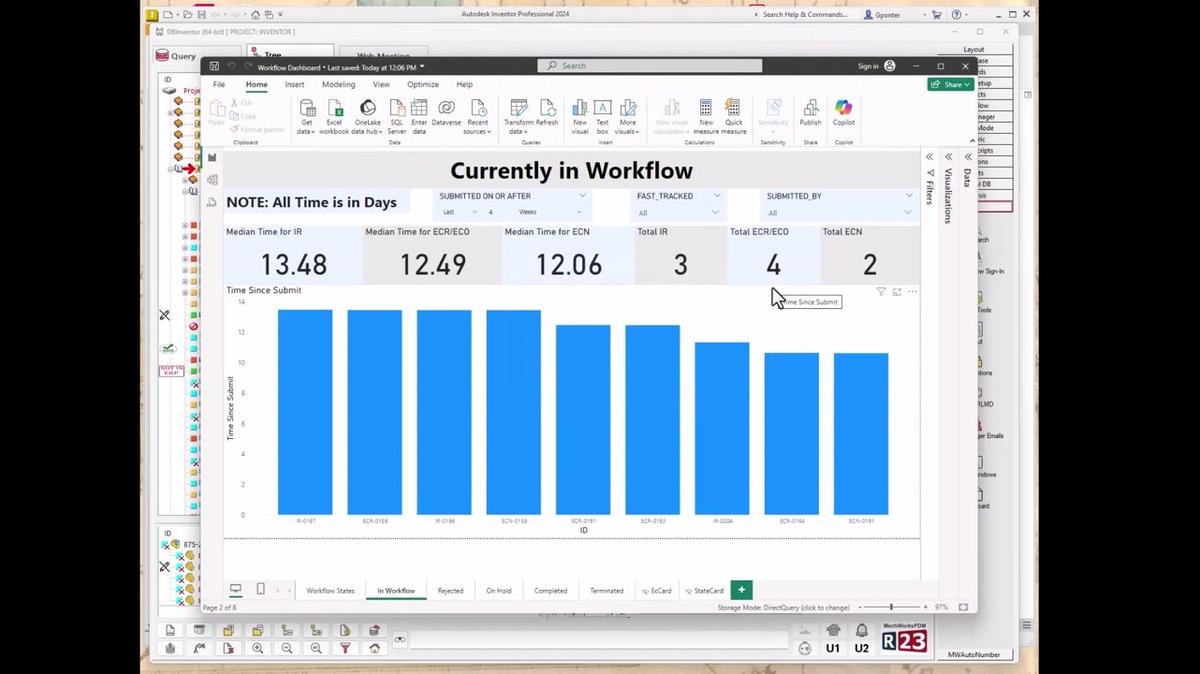The image size is (1200, 674).
Task: Open Terminated page tab
Action: pos(606,591)
